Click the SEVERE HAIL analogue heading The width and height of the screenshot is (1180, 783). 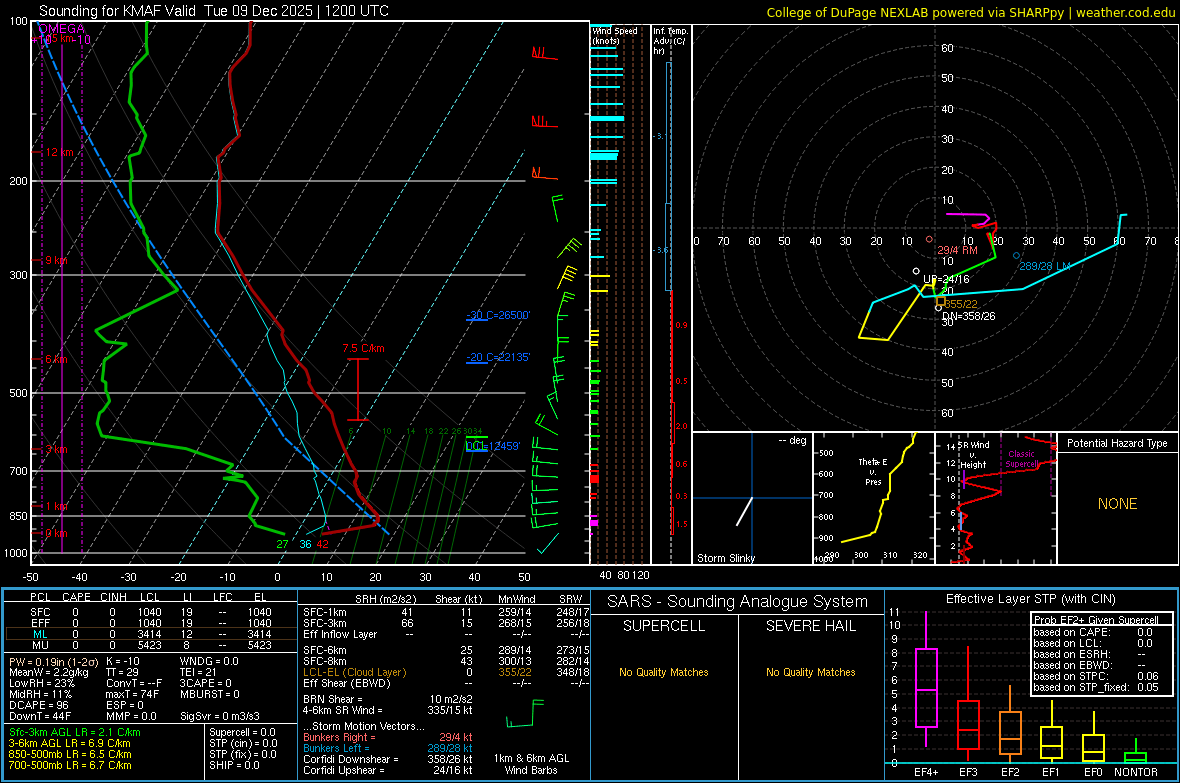point(810,626)
